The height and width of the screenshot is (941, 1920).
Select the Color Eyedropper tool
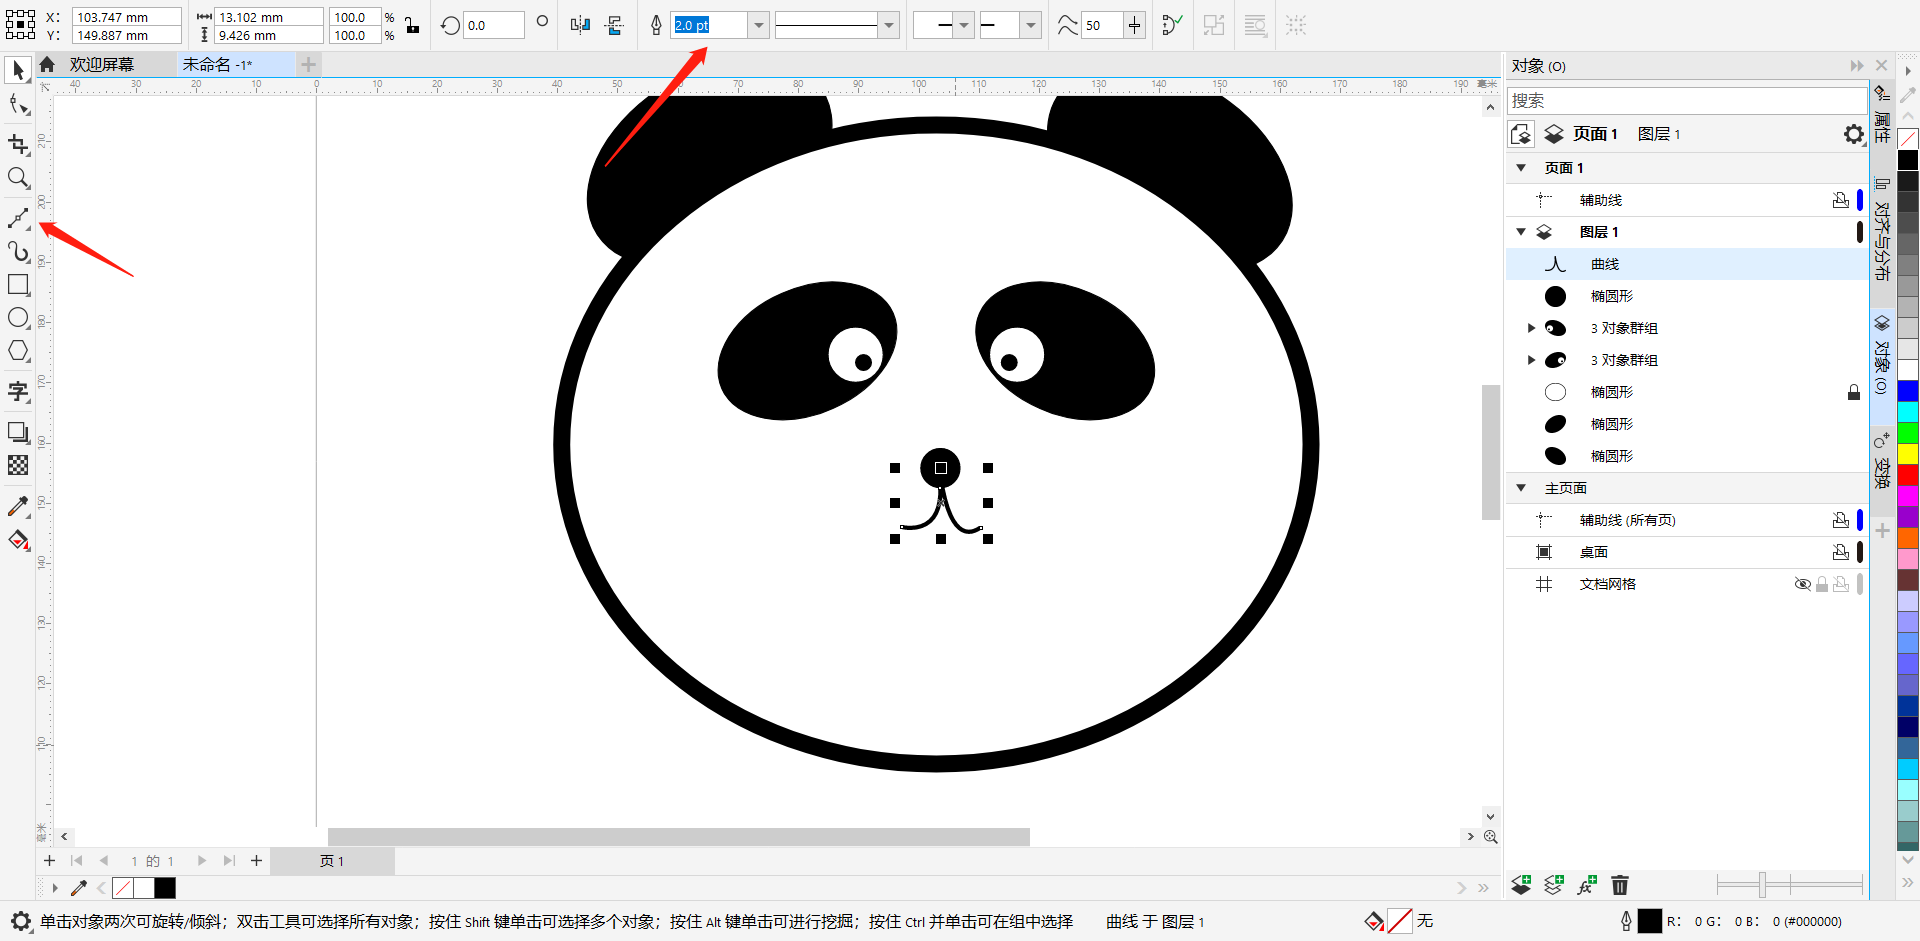pos(17,507)
